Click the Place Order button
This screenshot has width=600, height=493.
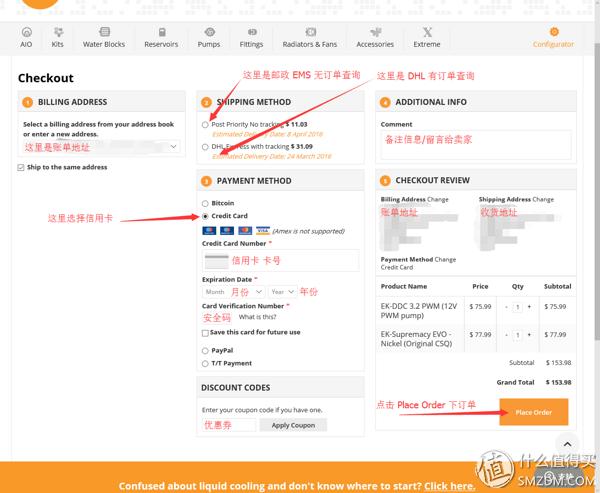click(x=534, y=412)
